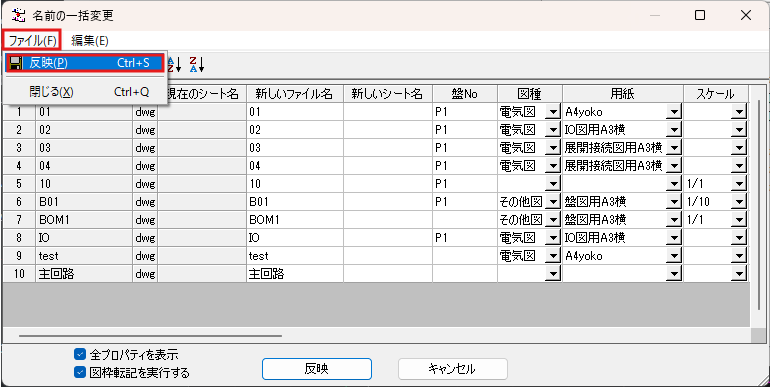Open 用紙 dropdown for row 02 IO図用A3横
Image resolution: width=770 pixels, height=387 pixels.
(674, 130)
